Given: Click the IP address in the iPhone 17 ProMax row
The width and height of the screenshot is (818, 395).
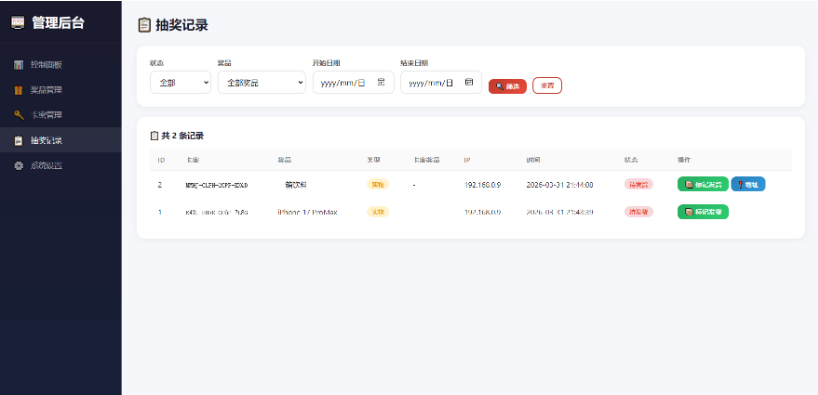Looking at the screenshot, I should [x=483, y=212].
